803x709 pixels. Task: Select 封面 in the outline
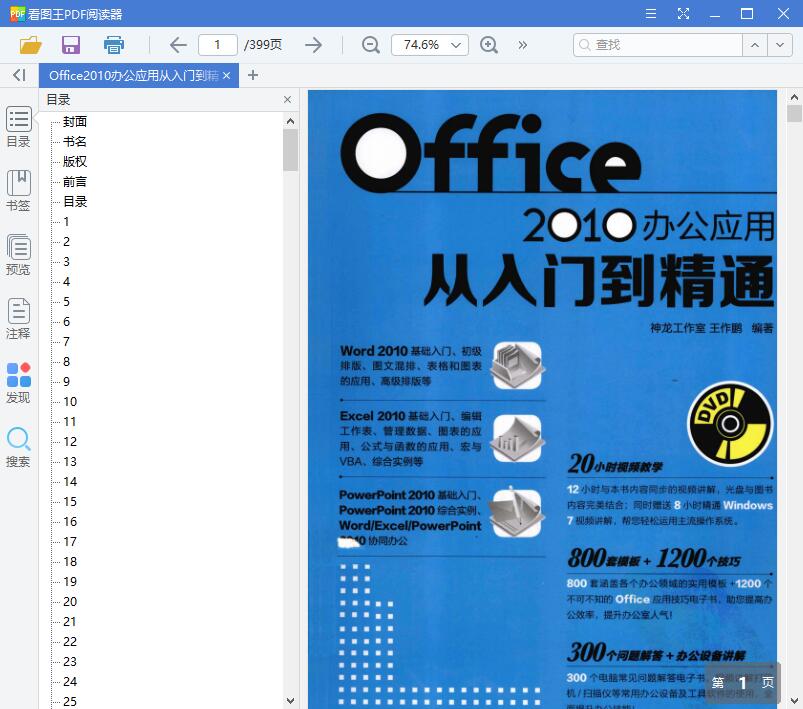[75, 121]
